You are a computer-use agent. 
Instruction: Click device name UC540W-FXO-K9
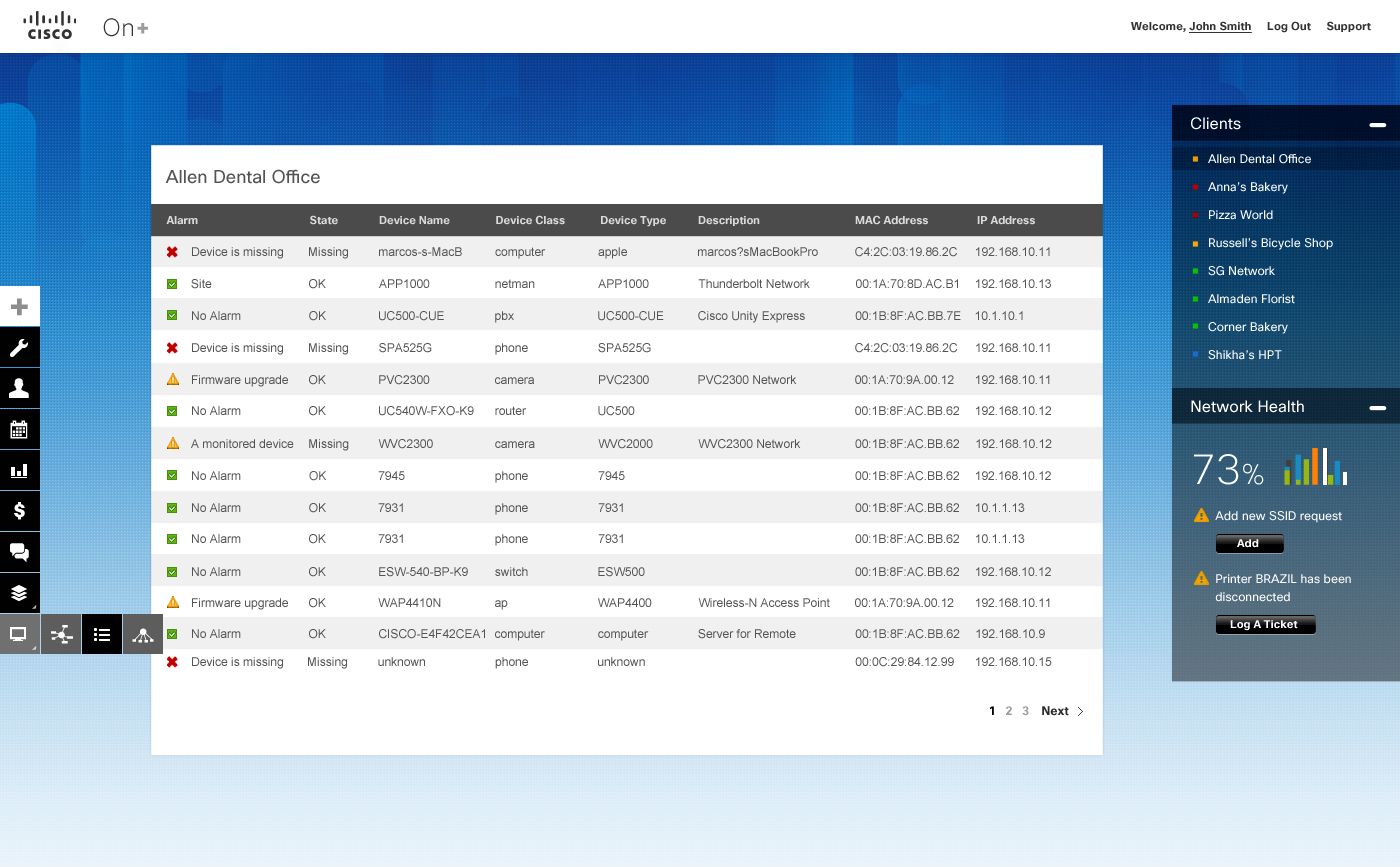426,411
